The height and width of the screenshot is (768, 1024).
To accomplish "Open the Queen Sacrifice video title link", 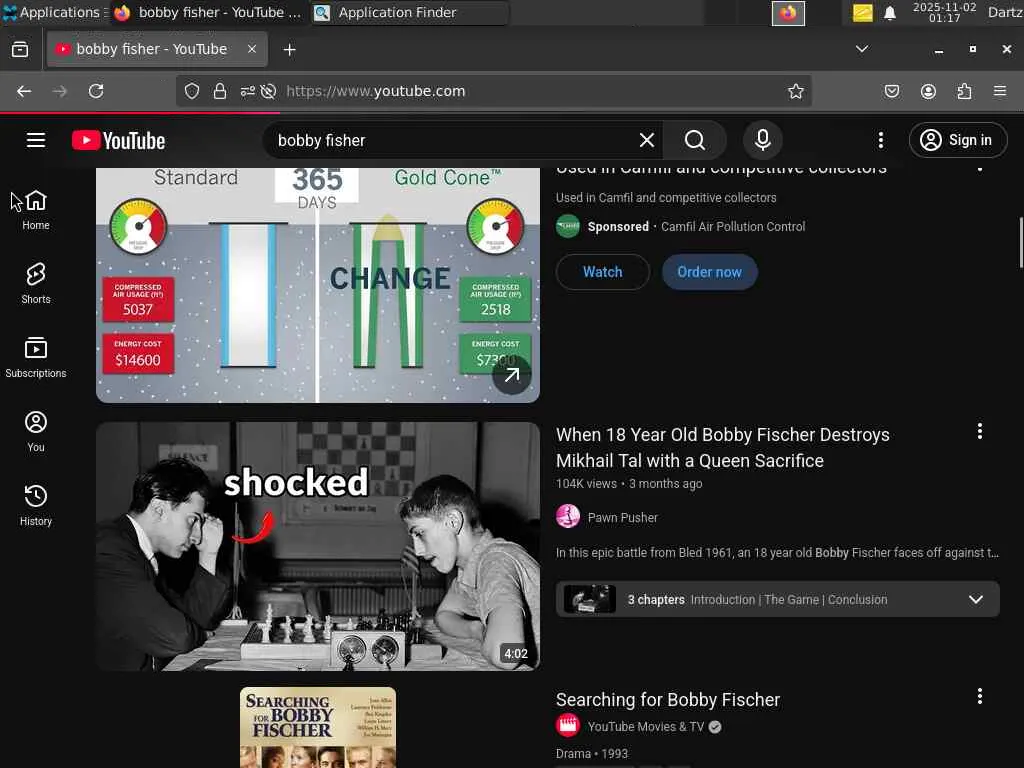I will pyautogui.click(x=722, y=447).
